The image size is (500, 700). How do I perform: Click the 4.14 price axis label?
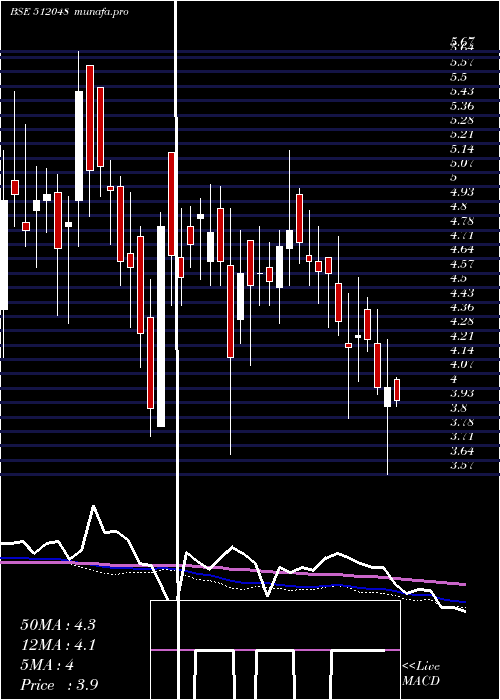(x=462, y=350)
